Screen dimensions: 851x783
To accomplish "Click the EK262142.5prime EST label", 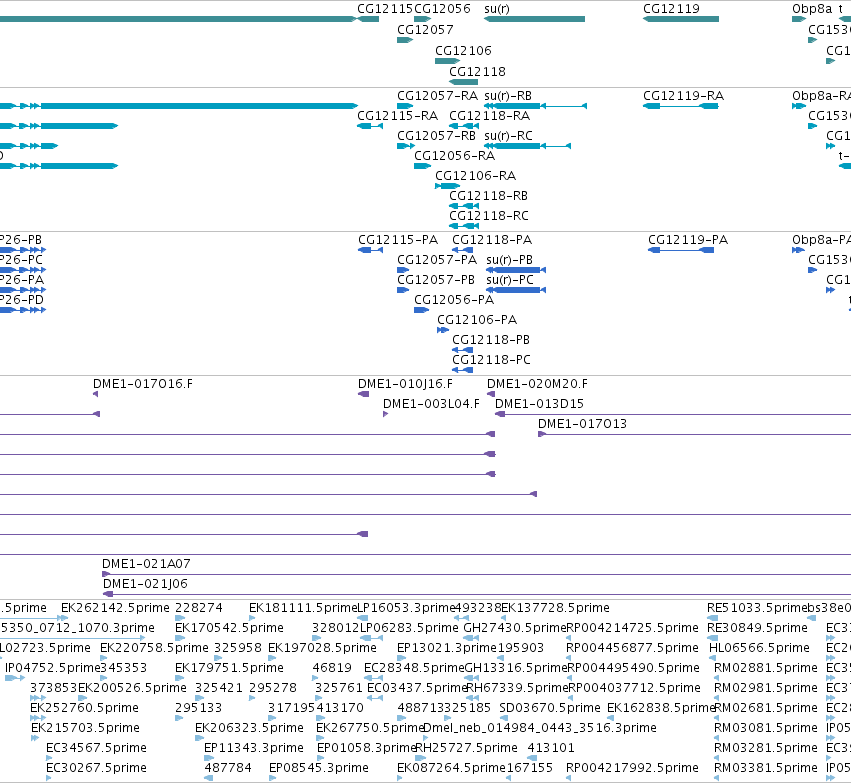I will click(x=116, y=608).
